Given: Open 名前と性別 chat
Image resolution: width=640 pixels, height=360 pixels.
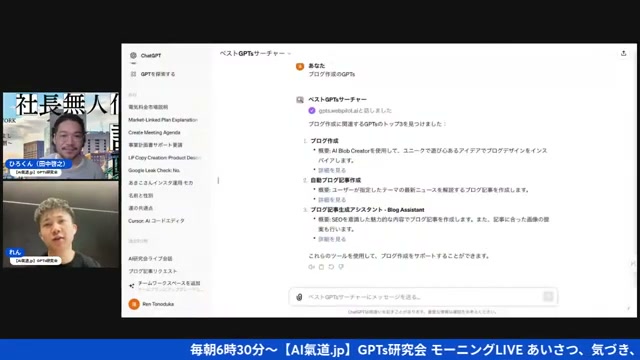Looking at the screenshot, I should tap(141, 196).
